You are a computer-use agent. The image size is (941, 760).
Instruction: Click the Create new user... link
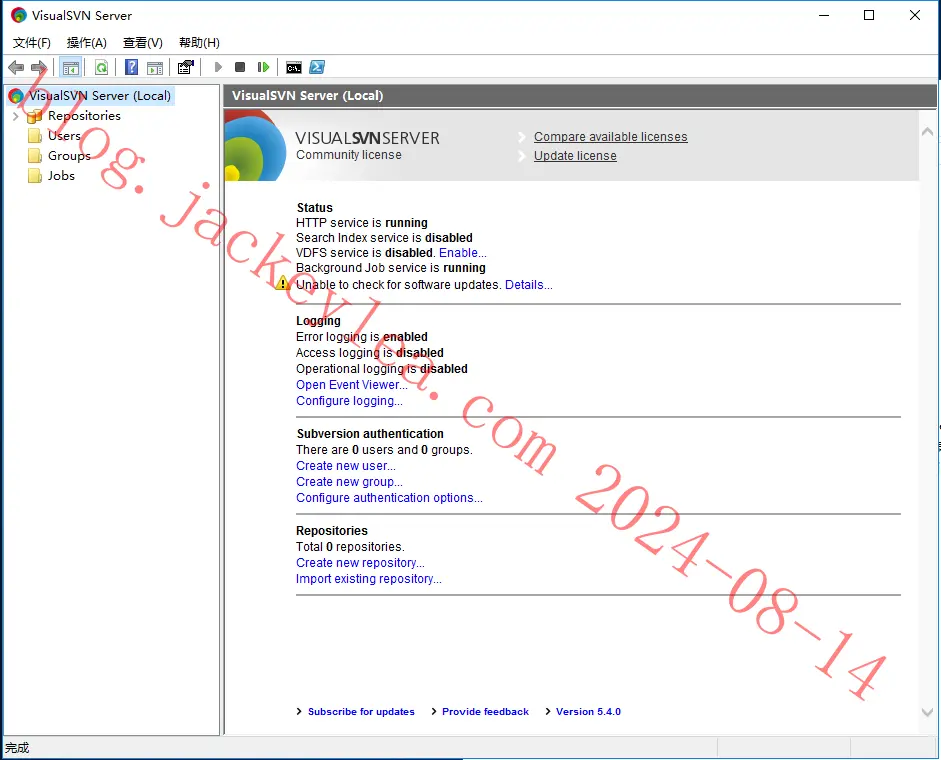(346, 466)
